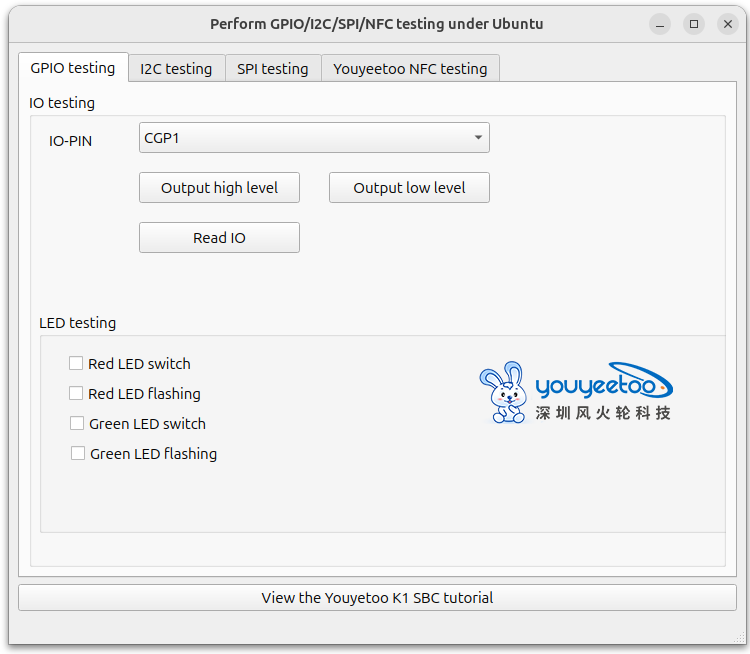Switch to the GPIO testing tab
Image resolution: width=750 pixels, height=654 pixels.
coord(73,68)
